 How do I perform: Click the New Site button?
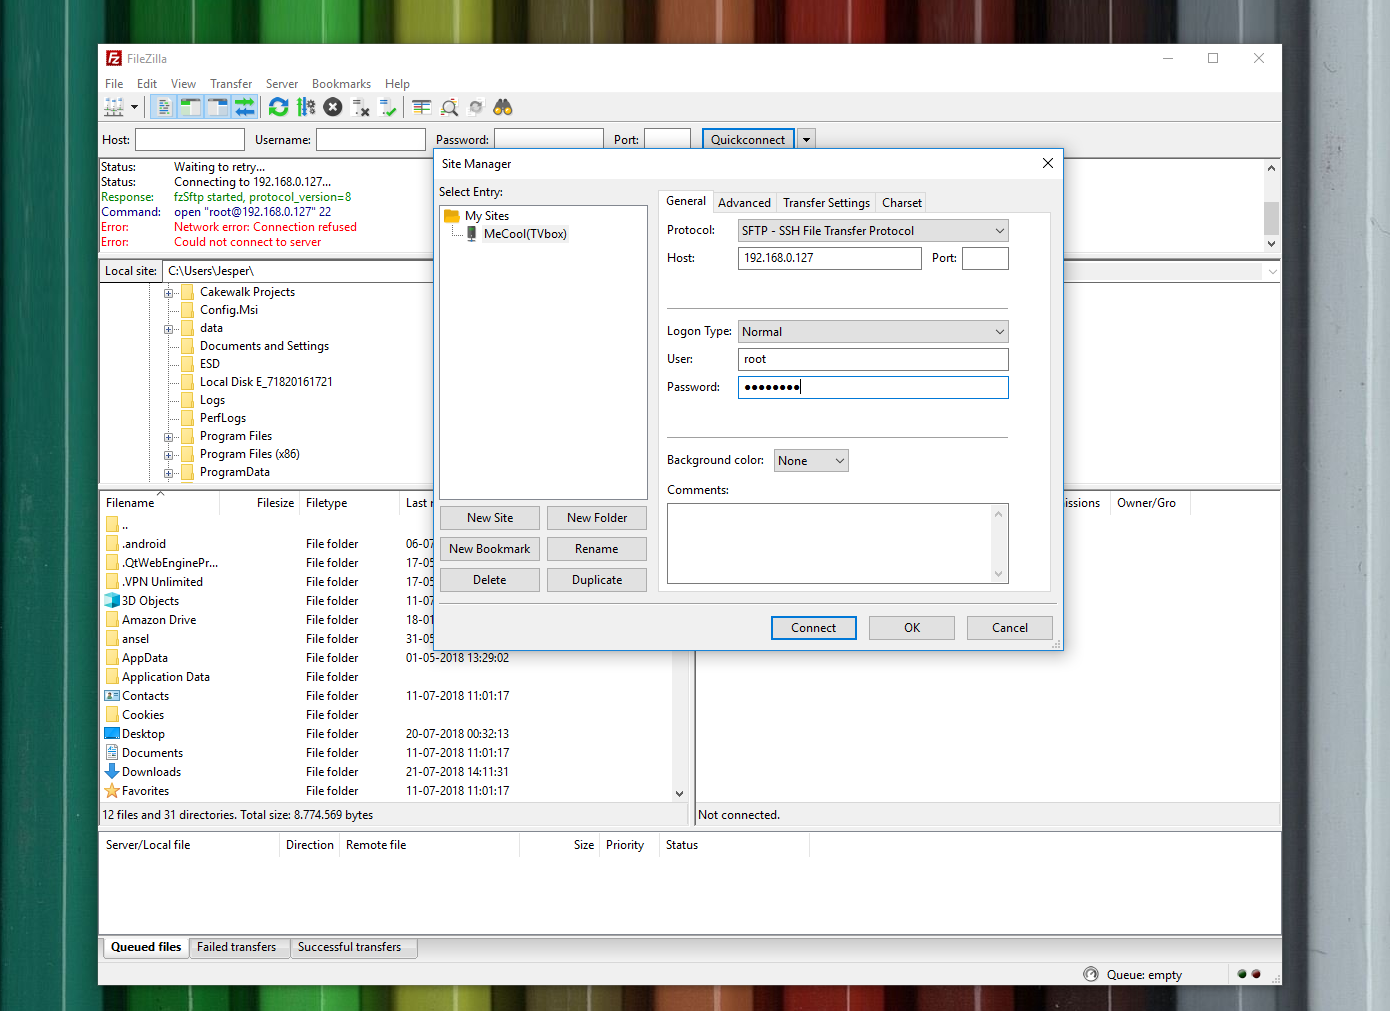pos(490,518)
